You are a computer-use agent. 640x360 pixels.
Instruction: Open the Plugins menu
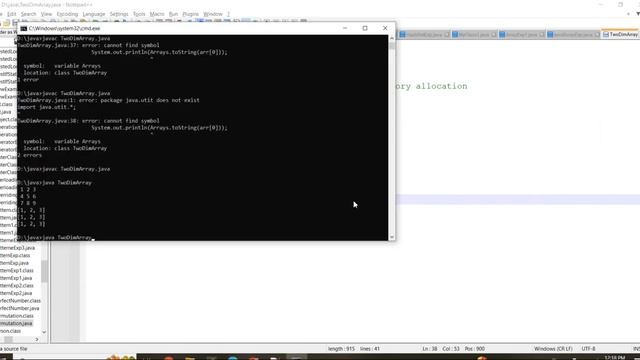click(x=191, y=14)
